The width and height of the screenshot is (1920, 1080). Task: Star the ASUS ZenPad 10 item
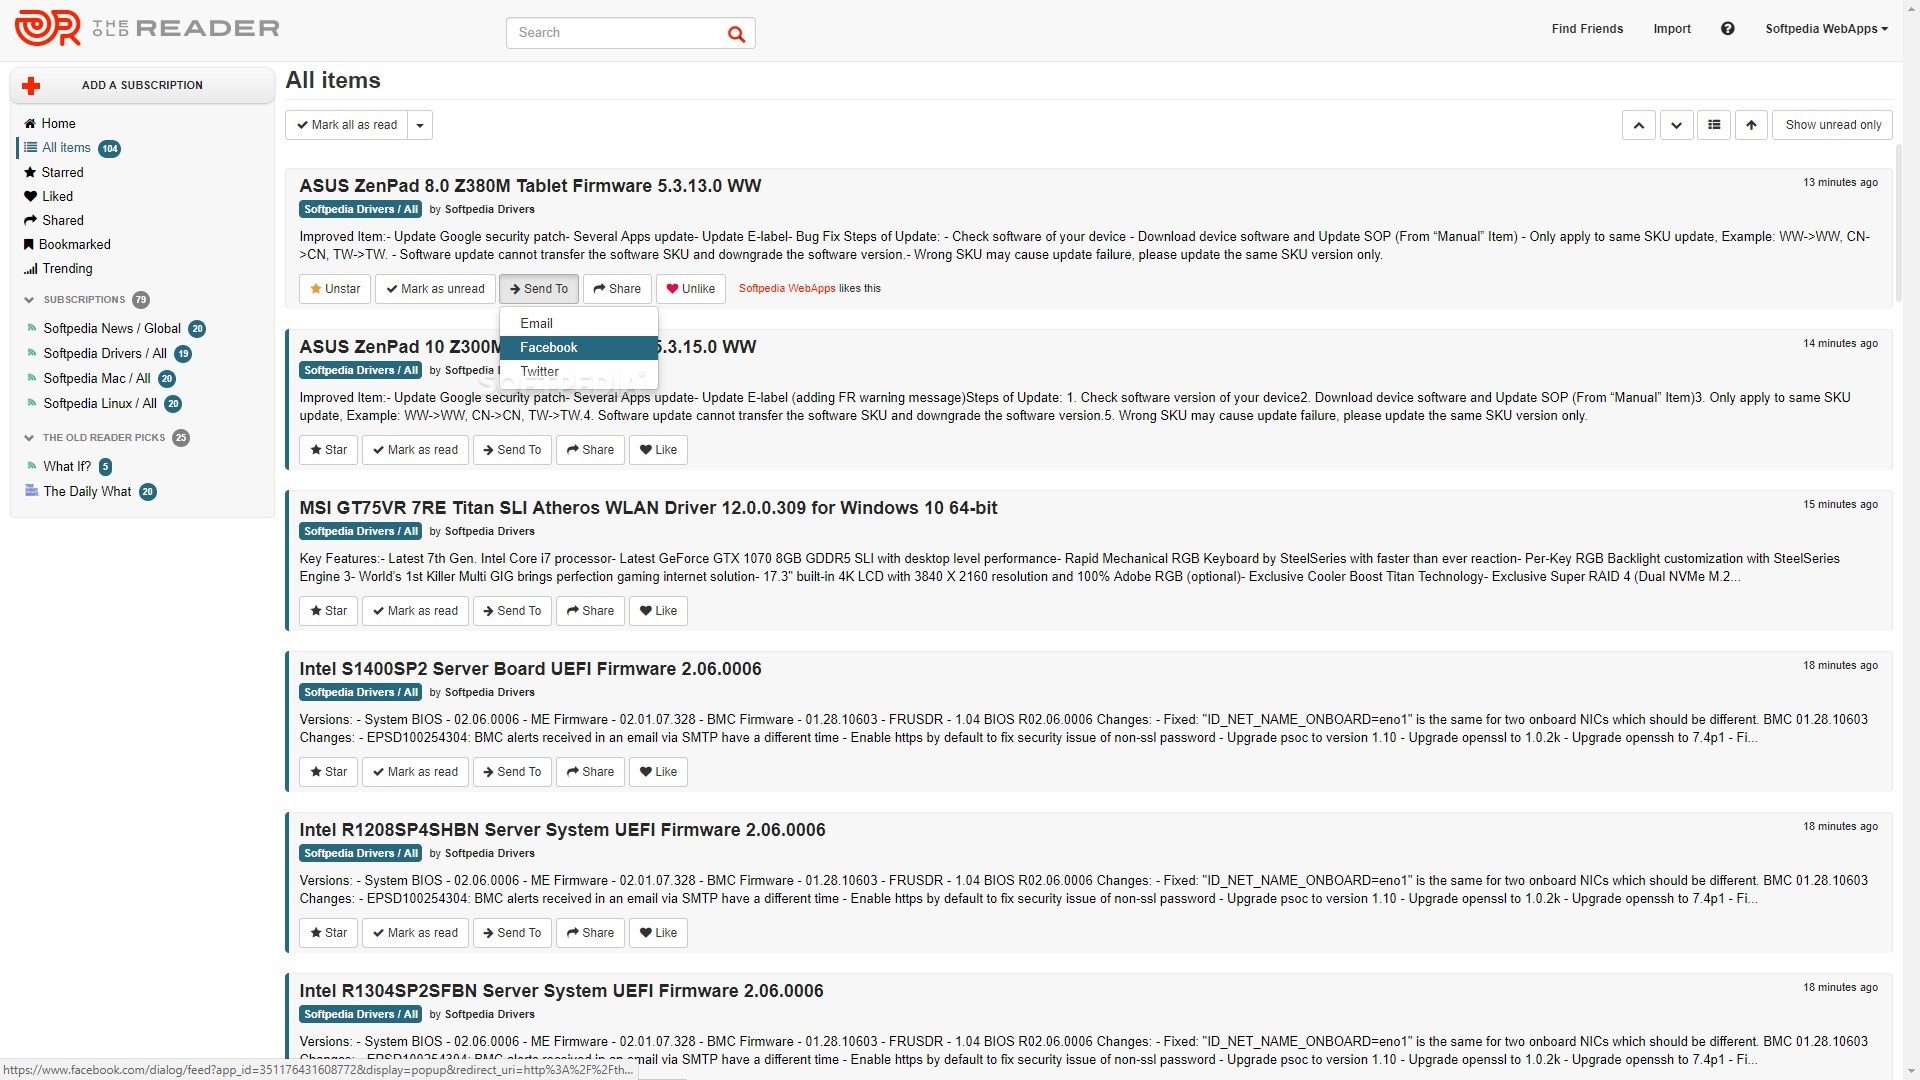(x=328, y=450)
